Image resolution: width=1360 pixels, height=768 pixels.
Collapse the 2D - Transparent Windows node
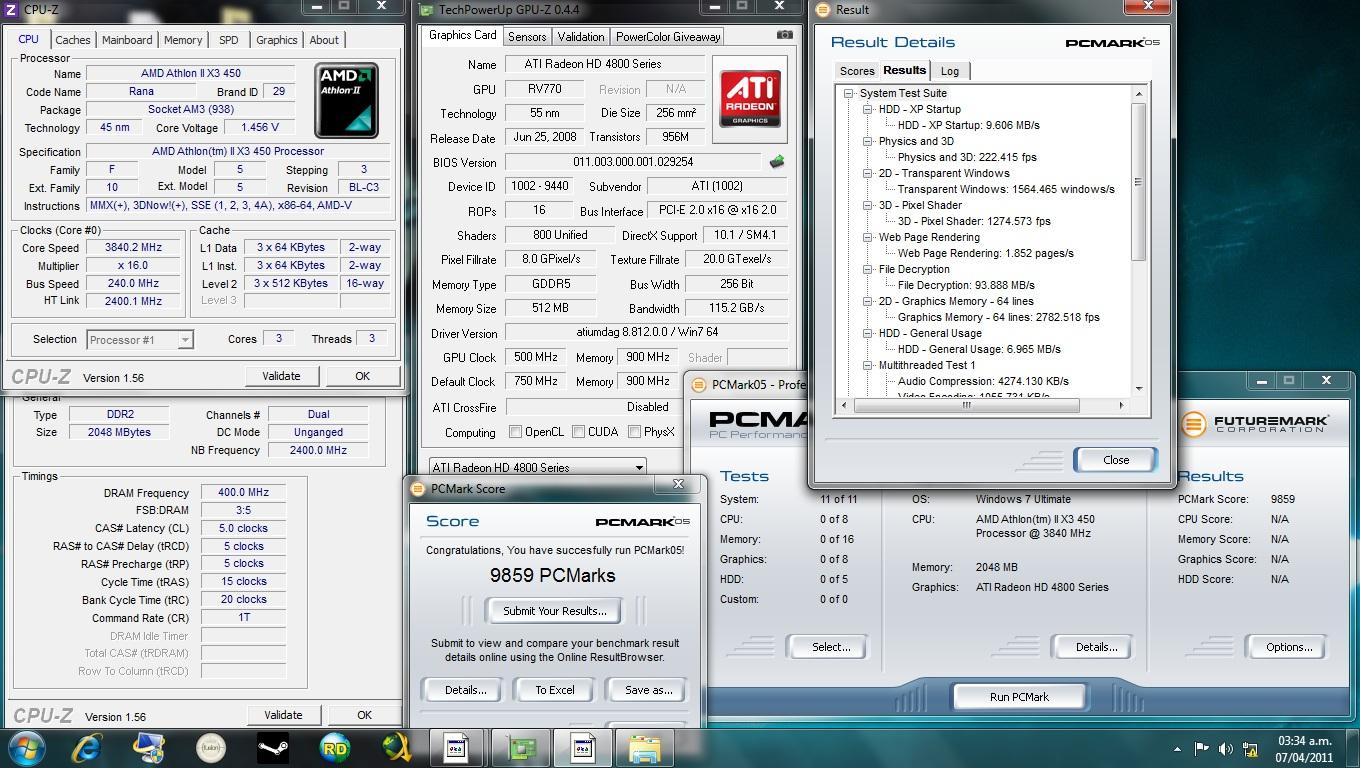868,173
